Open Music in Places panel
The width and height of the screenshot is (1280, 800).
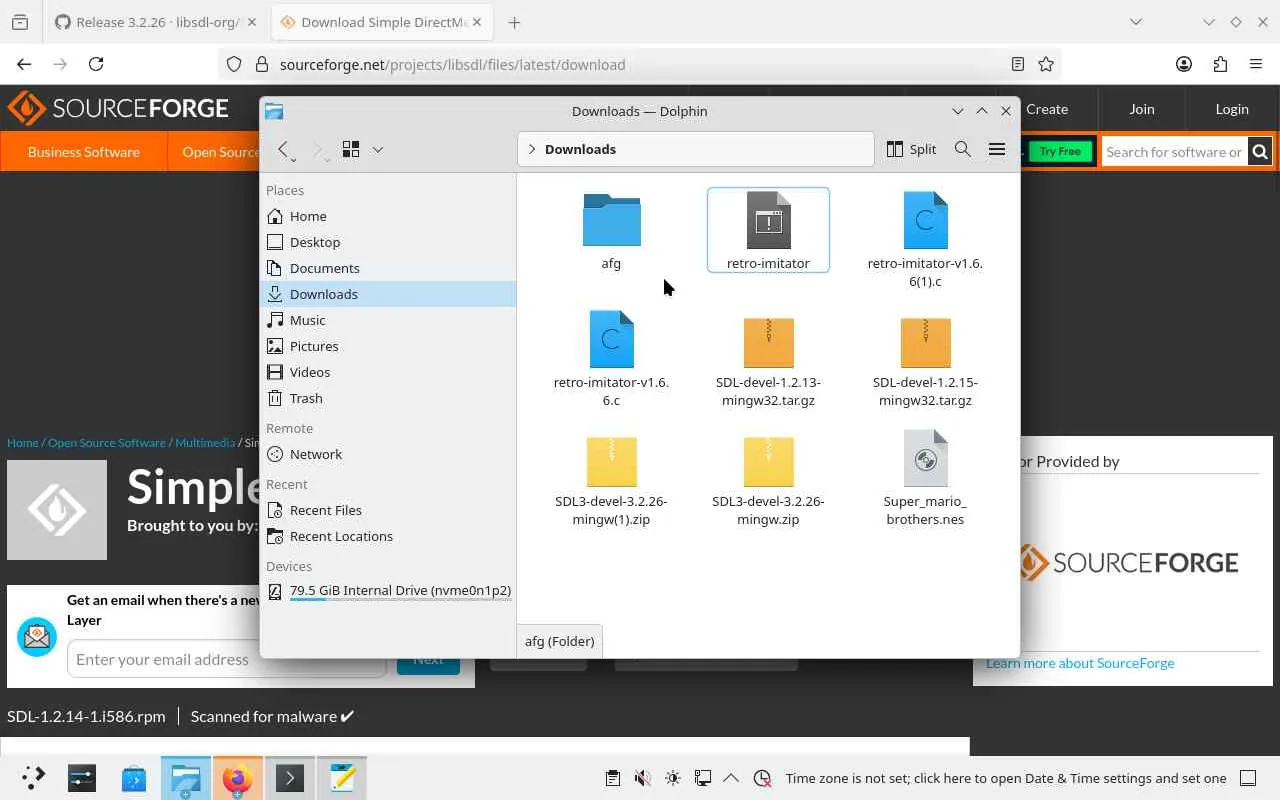coord(389,320)
